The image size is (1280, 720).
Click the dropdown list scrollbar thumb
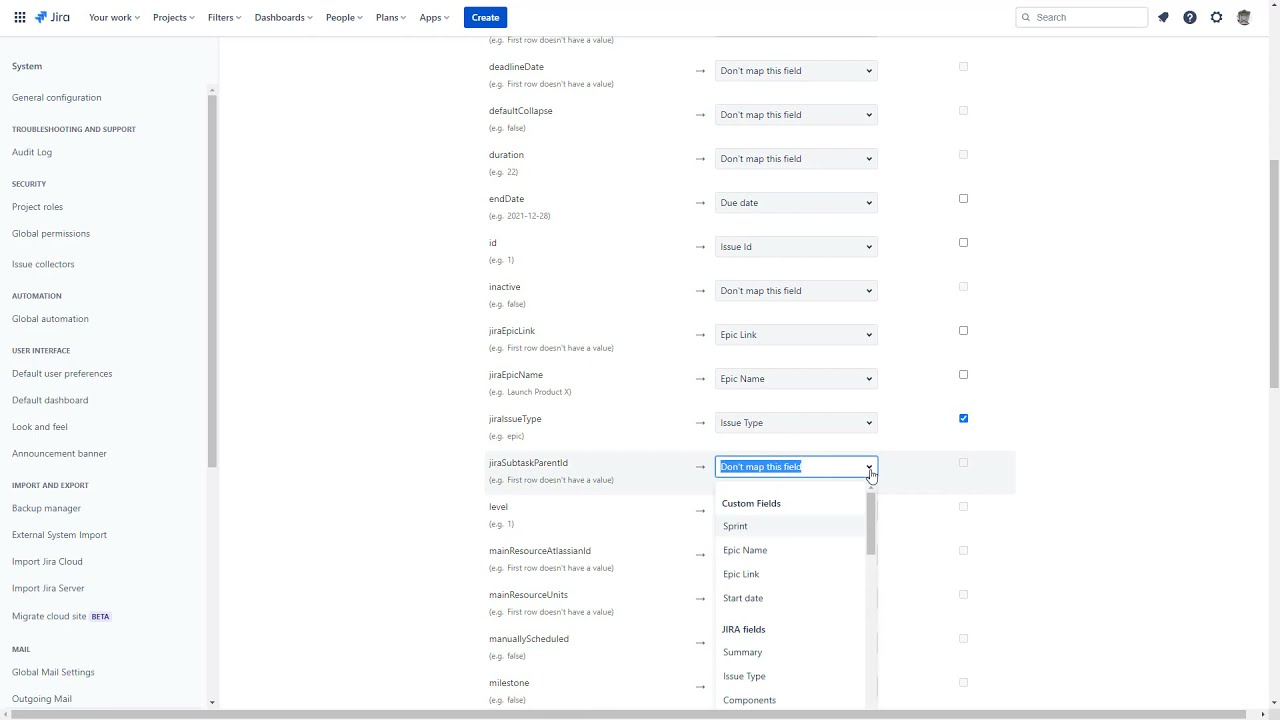pyautogui.click(x=871, y=524)
